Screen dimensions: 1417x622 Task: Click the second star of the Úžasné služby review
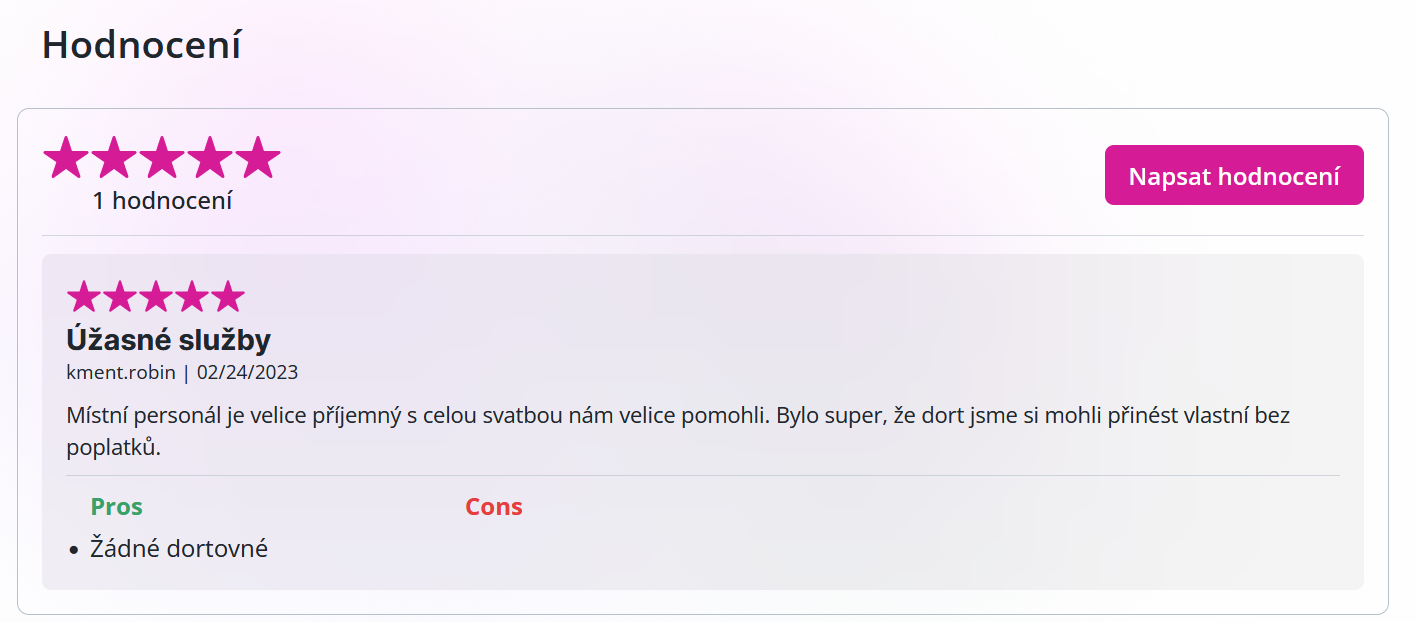[x=120, y=296]
